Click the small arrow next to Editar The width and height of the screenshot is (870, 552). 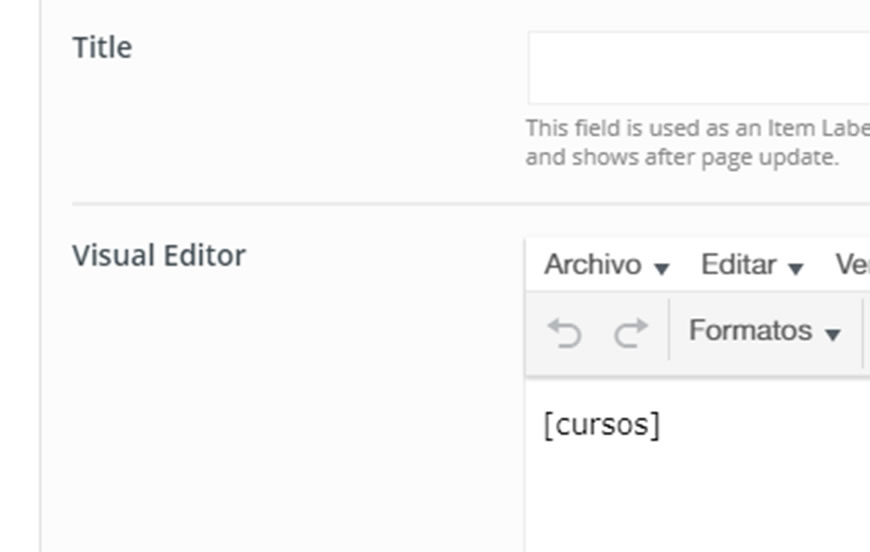tap(796, 269)
